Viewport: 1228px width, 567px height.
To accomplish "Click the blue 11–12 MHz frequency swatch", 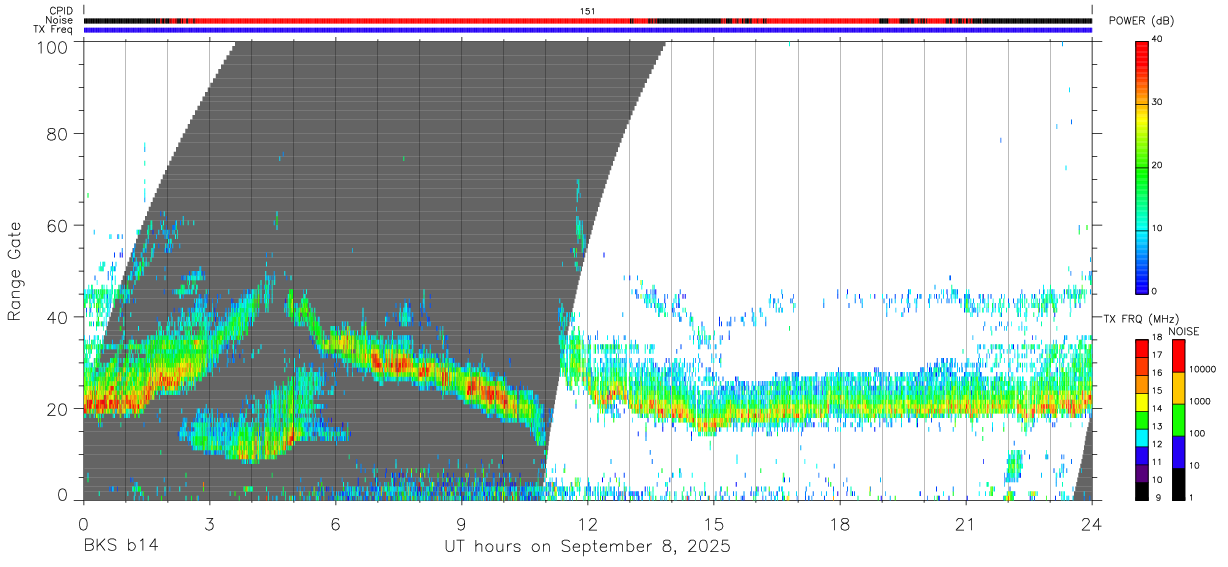I will click(1142, 456).
